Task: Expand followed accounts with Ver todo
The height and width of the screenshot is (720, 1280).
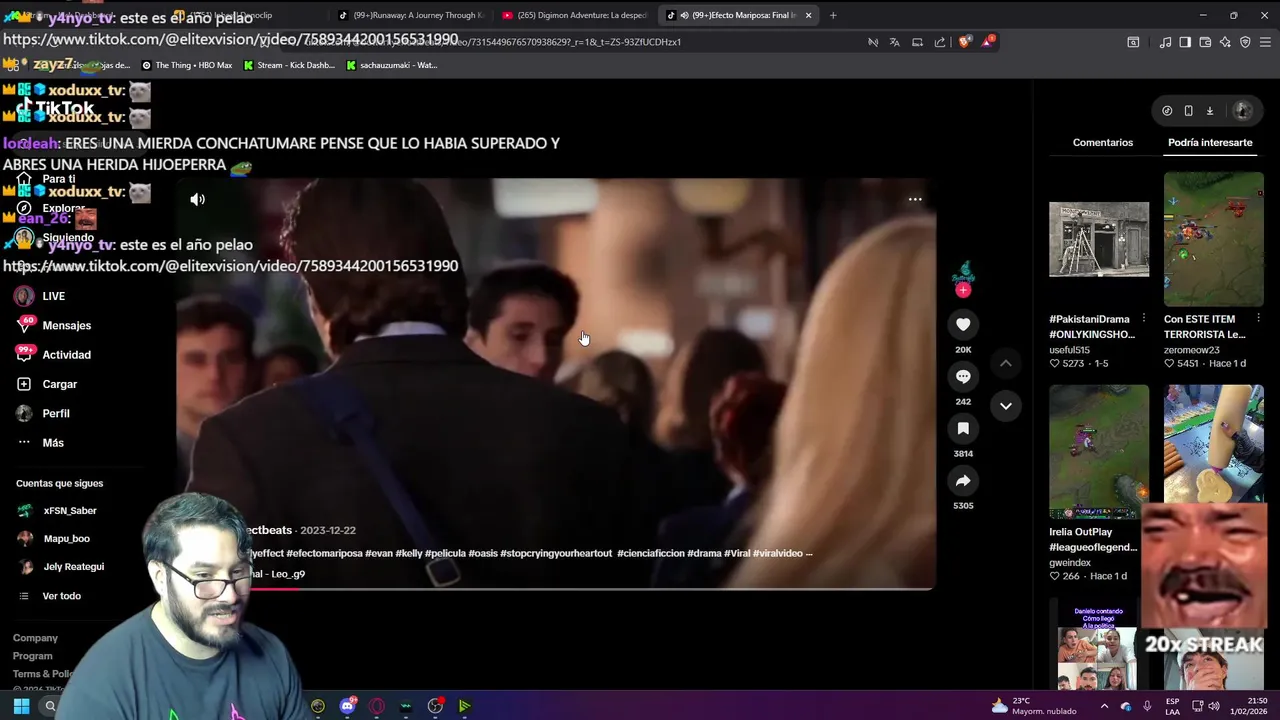Action: tap(61, 596)
